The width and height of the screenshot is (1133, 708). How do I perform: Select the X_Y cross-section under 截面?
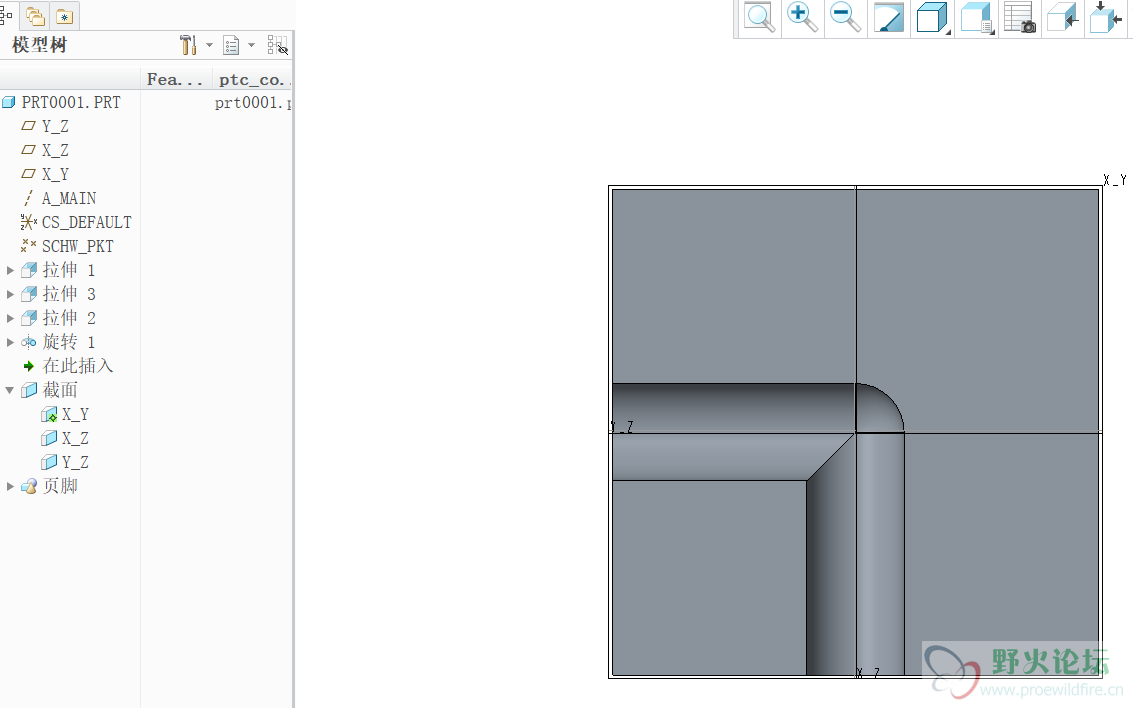[75, 415]
